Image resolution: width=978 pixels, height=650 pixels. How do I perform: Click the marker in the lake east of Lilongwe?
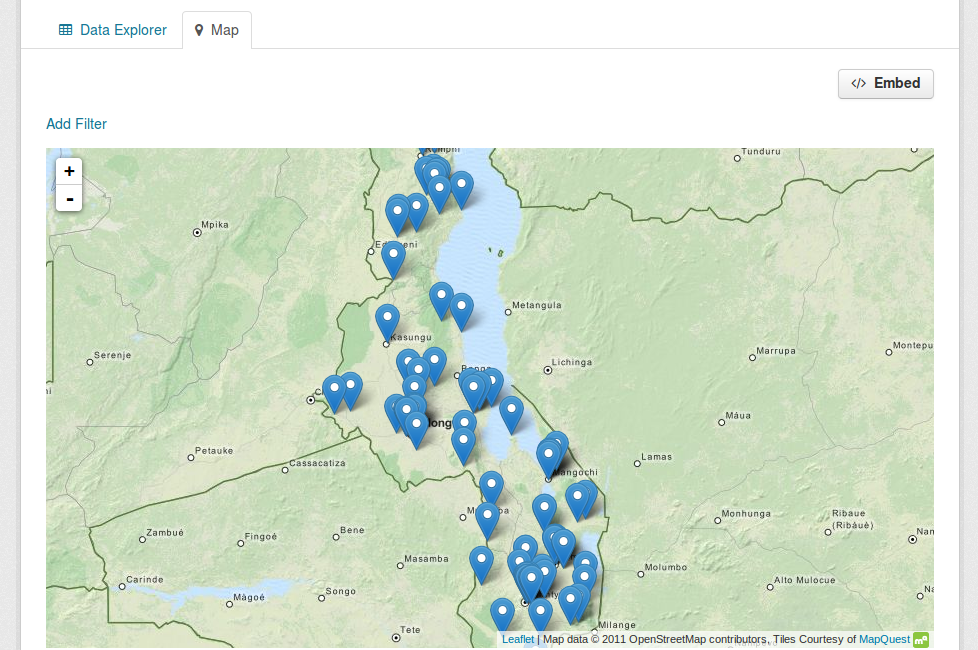[x=511, y=414]
